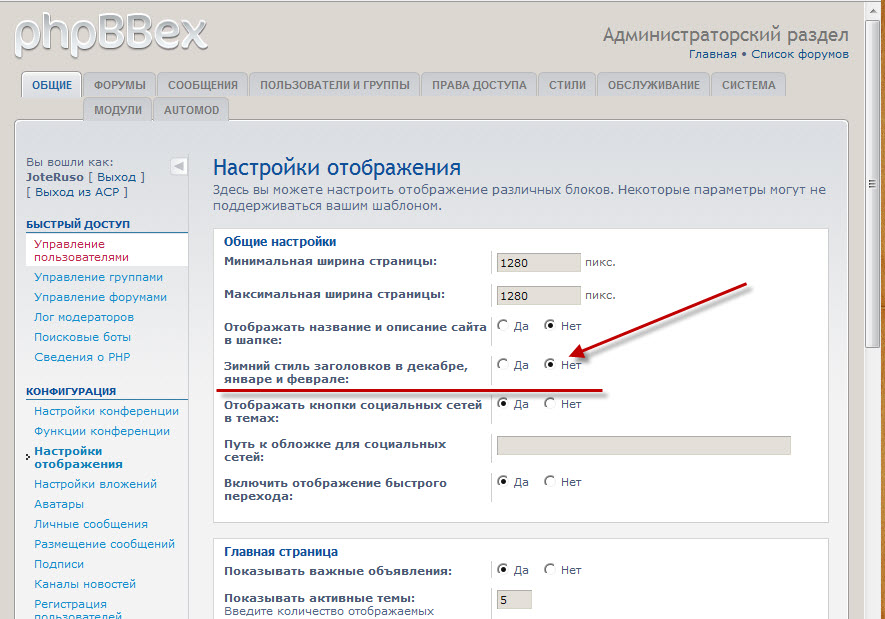Select 'Да' for important announcements

(503, 570)
